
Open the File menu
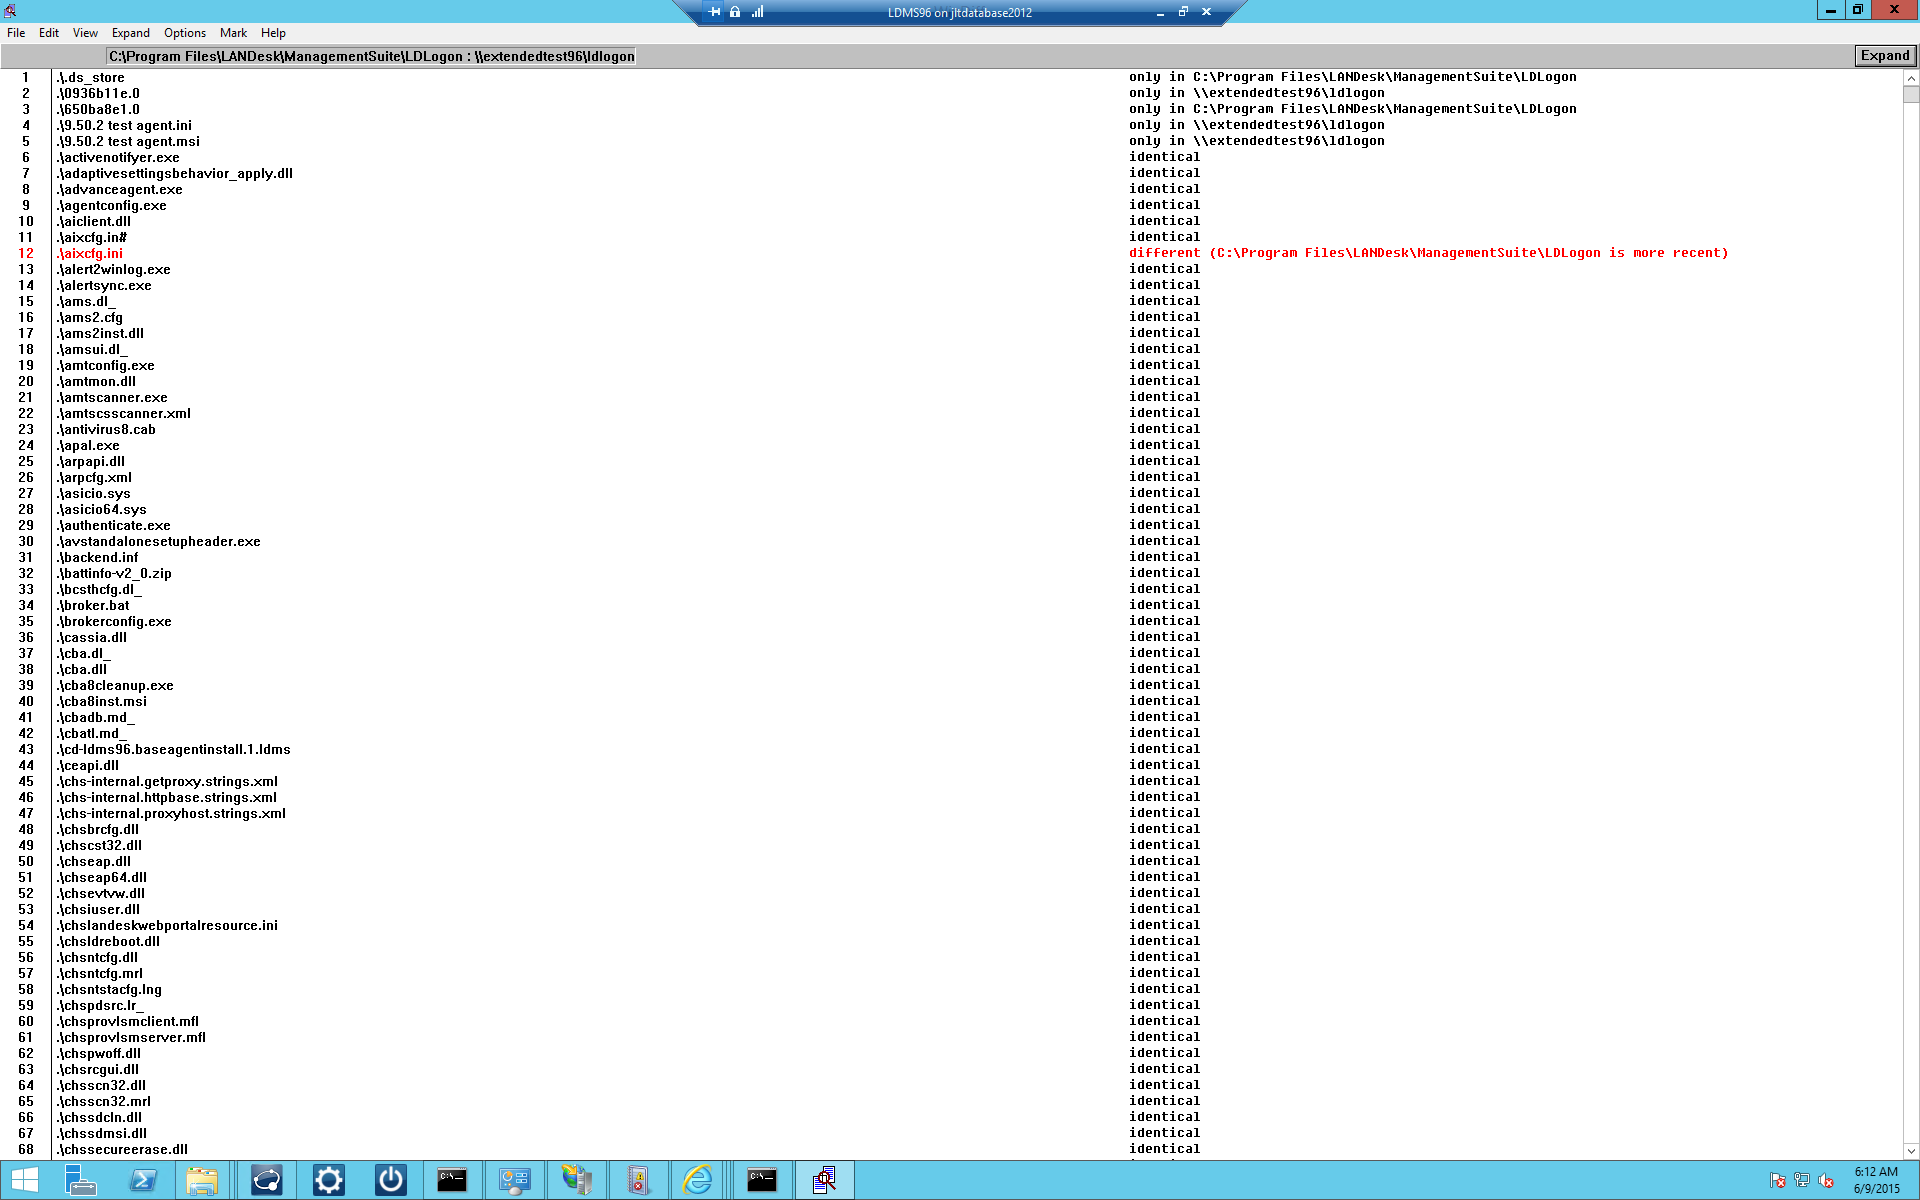coord(16,32)
